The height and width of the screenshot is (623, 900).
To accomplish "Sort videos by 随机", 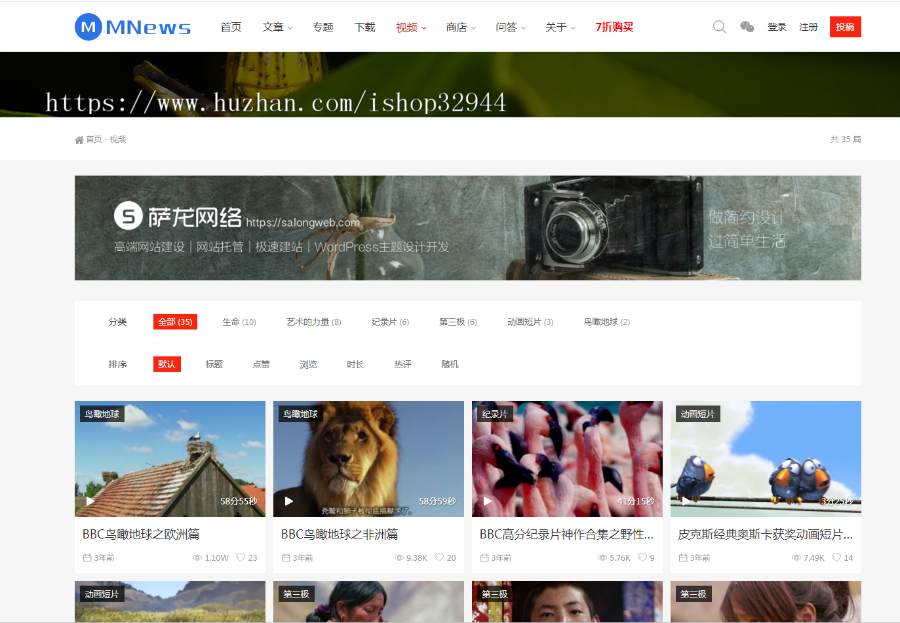I will coord(449,363).
